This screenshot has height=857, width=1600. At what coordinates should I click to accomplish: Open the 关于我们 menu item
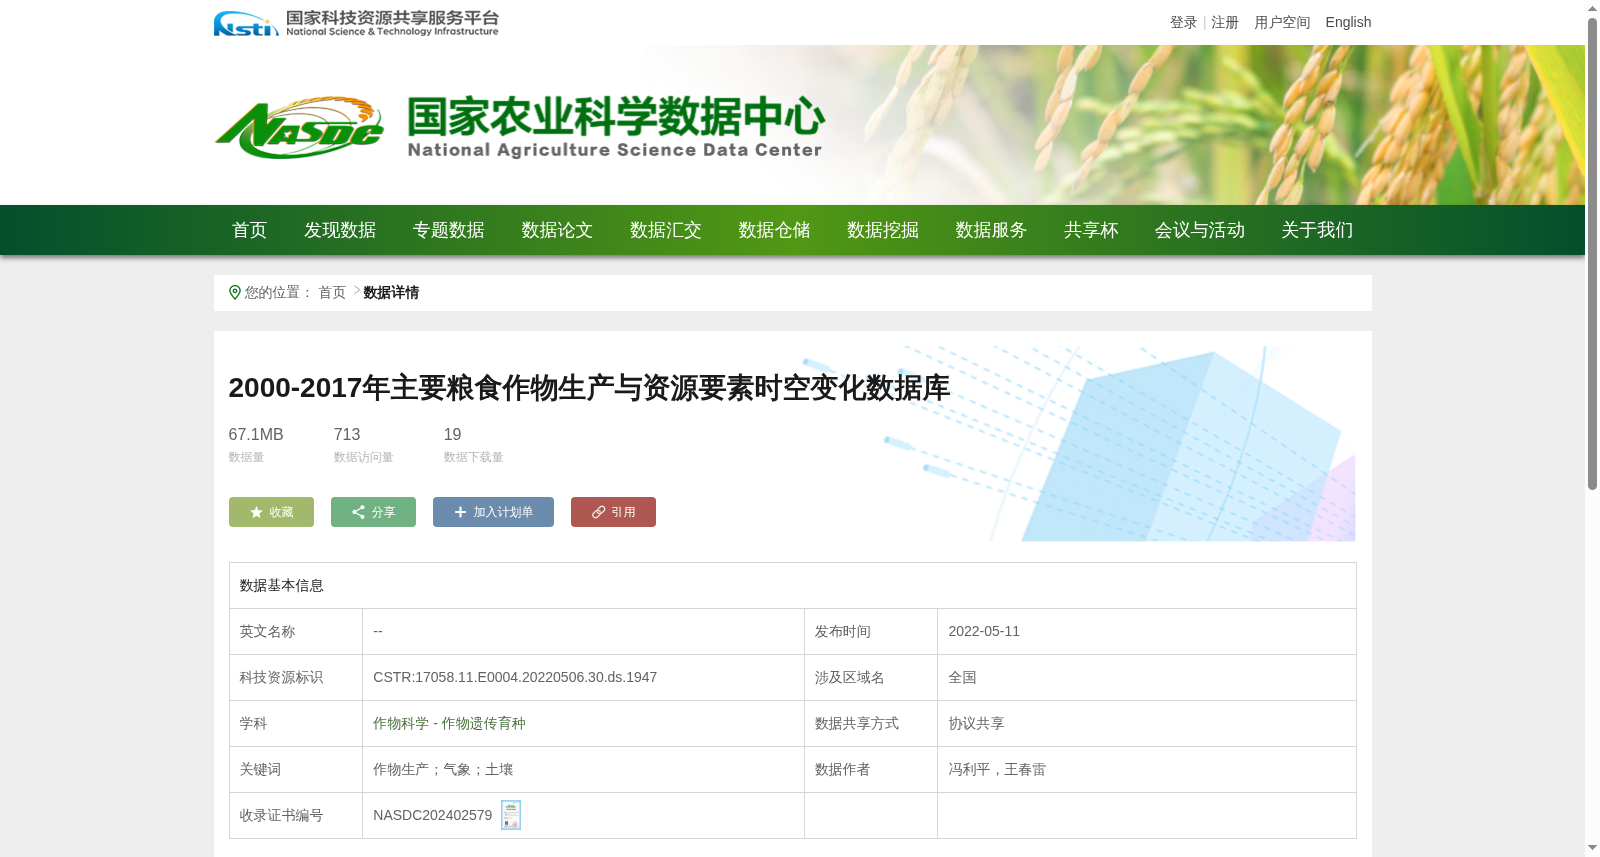coord(1317,230)
